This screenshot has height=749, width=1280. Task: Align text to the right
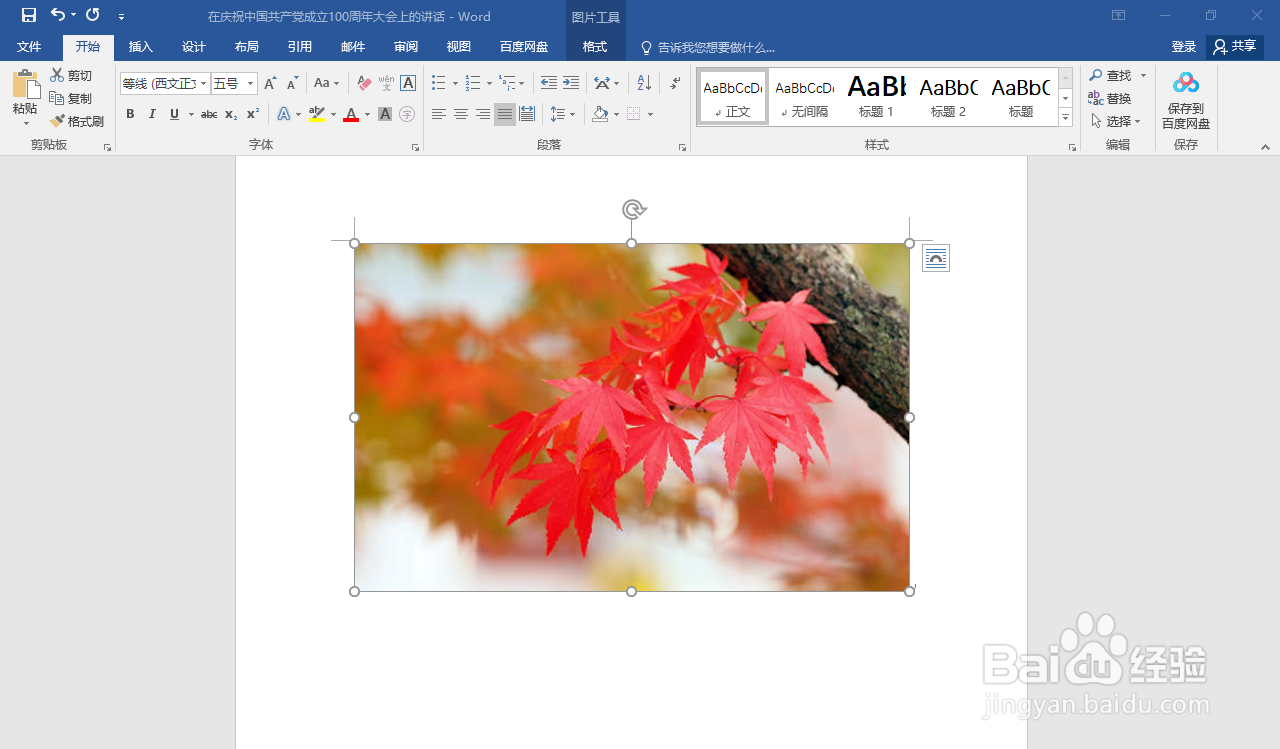tap(483, 114)
